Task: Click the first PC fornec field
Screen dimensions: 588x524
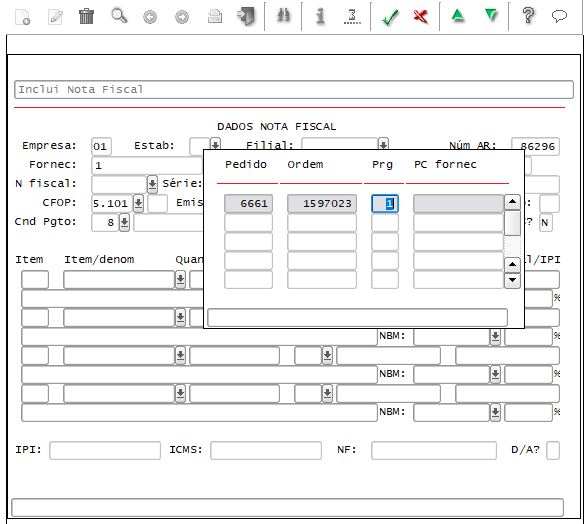Action: 458,203
